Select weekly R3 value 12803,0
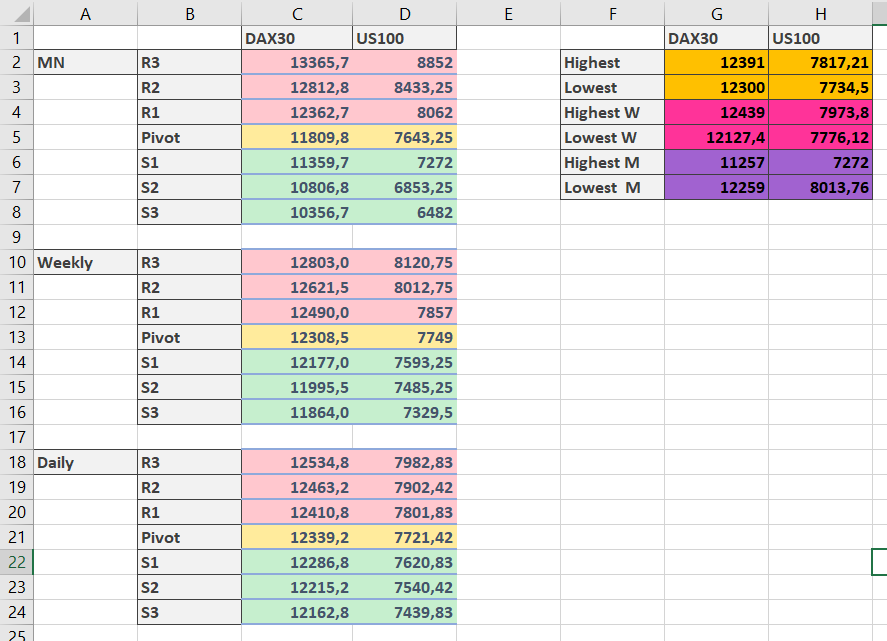 tap(297, 262)
